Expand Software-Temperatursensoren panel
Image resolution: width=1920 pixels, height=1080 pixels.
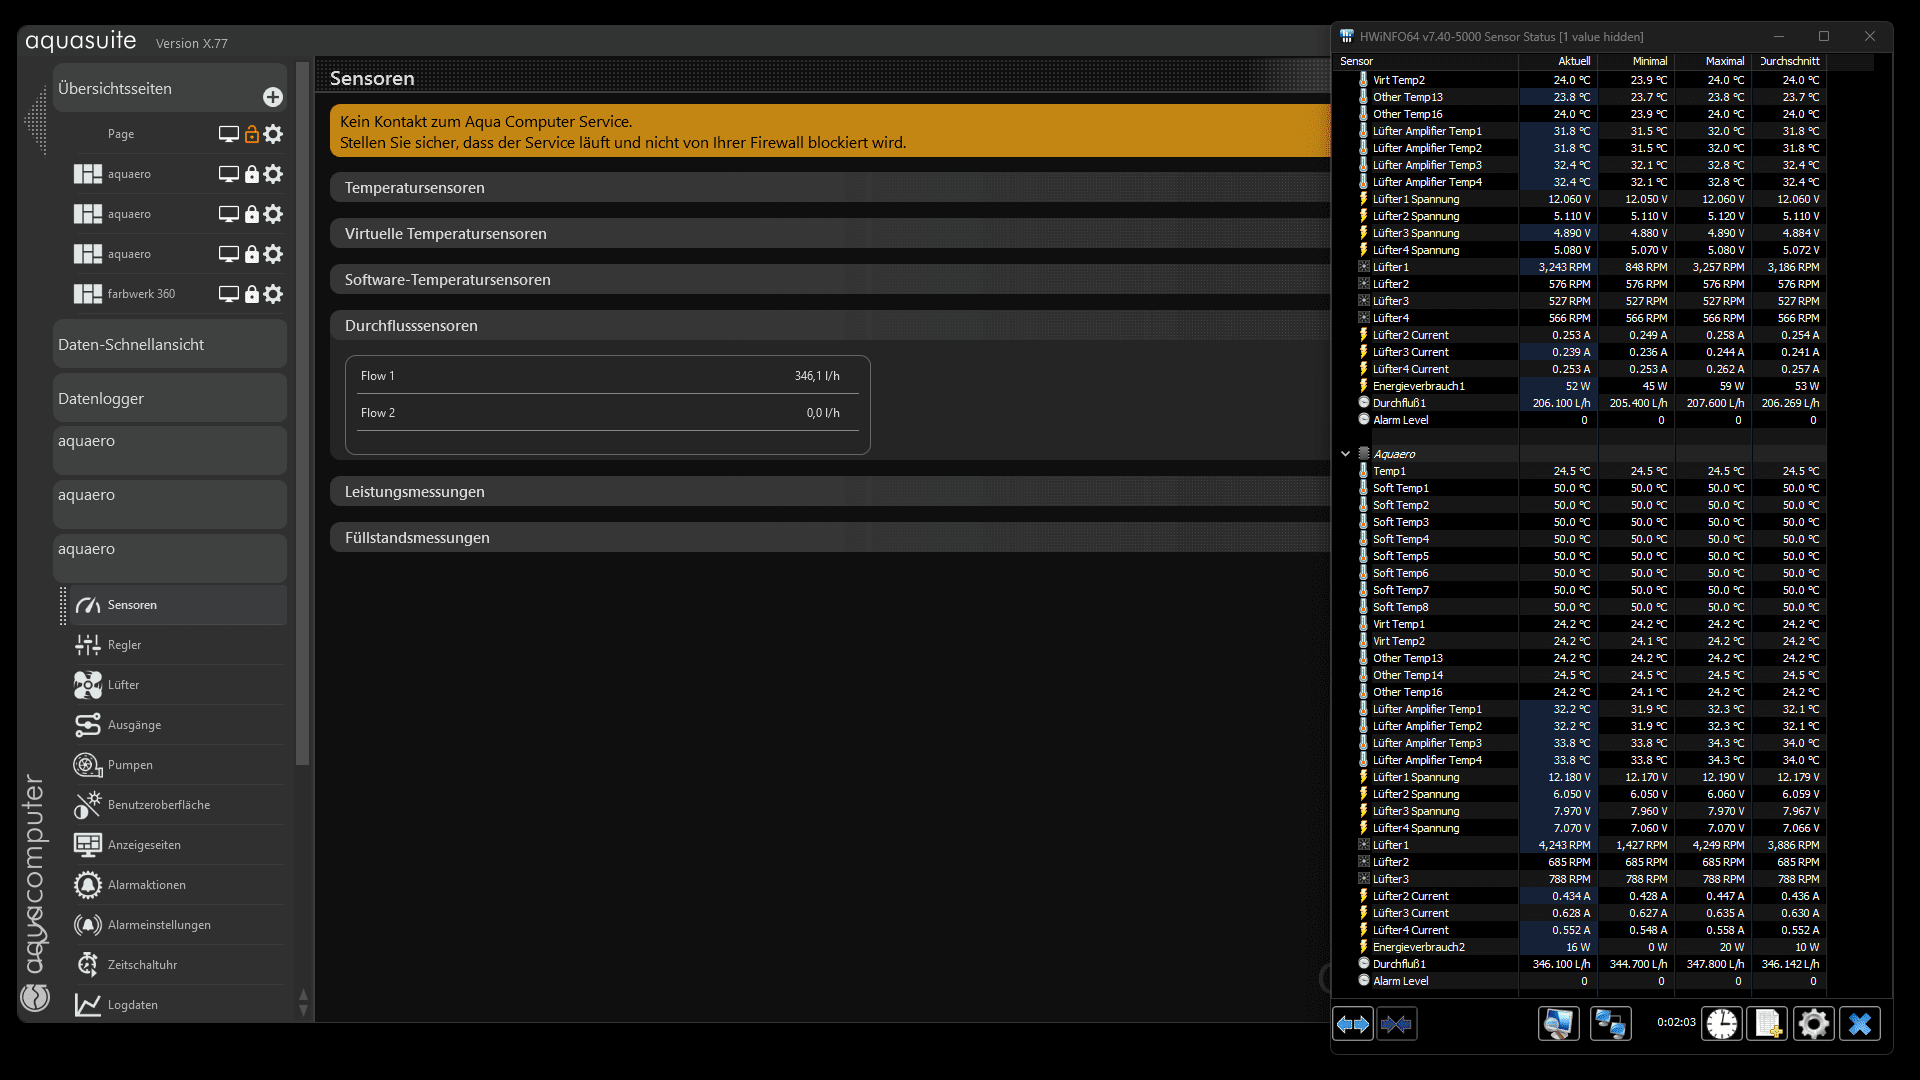[x=830, y=280]
